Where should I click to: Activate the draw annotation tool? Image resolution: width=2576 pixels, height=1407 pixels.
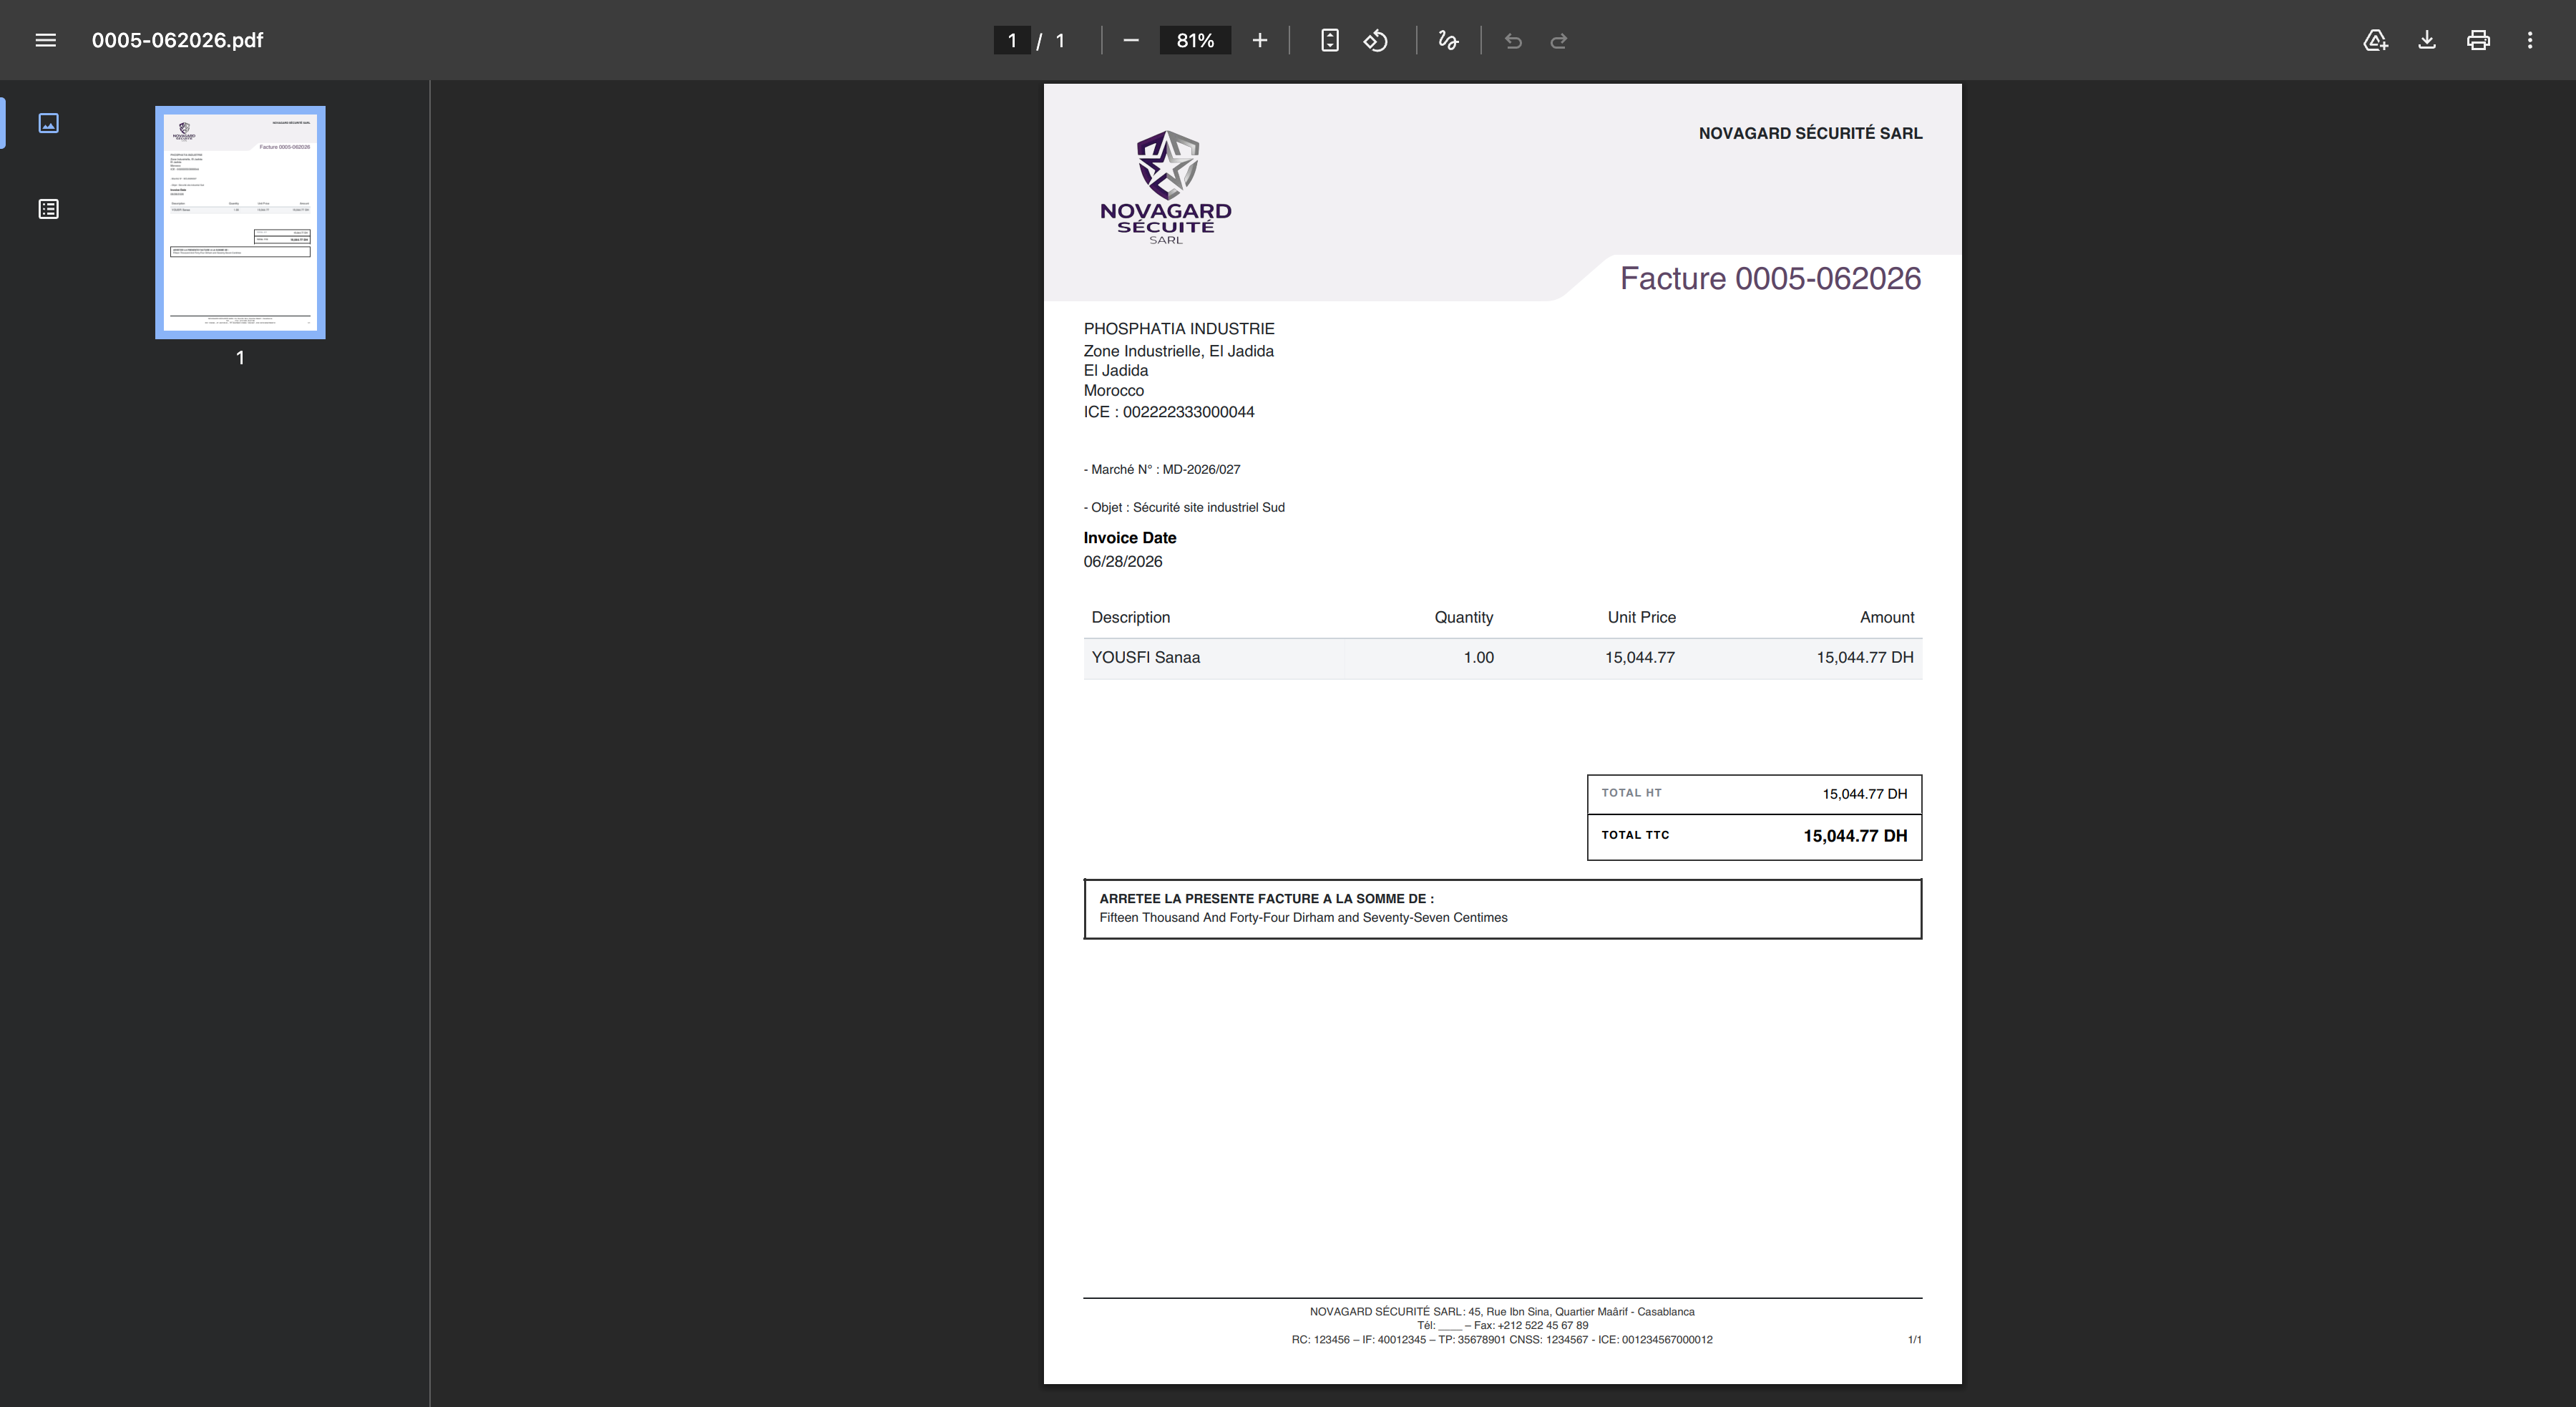point(1448,40)
